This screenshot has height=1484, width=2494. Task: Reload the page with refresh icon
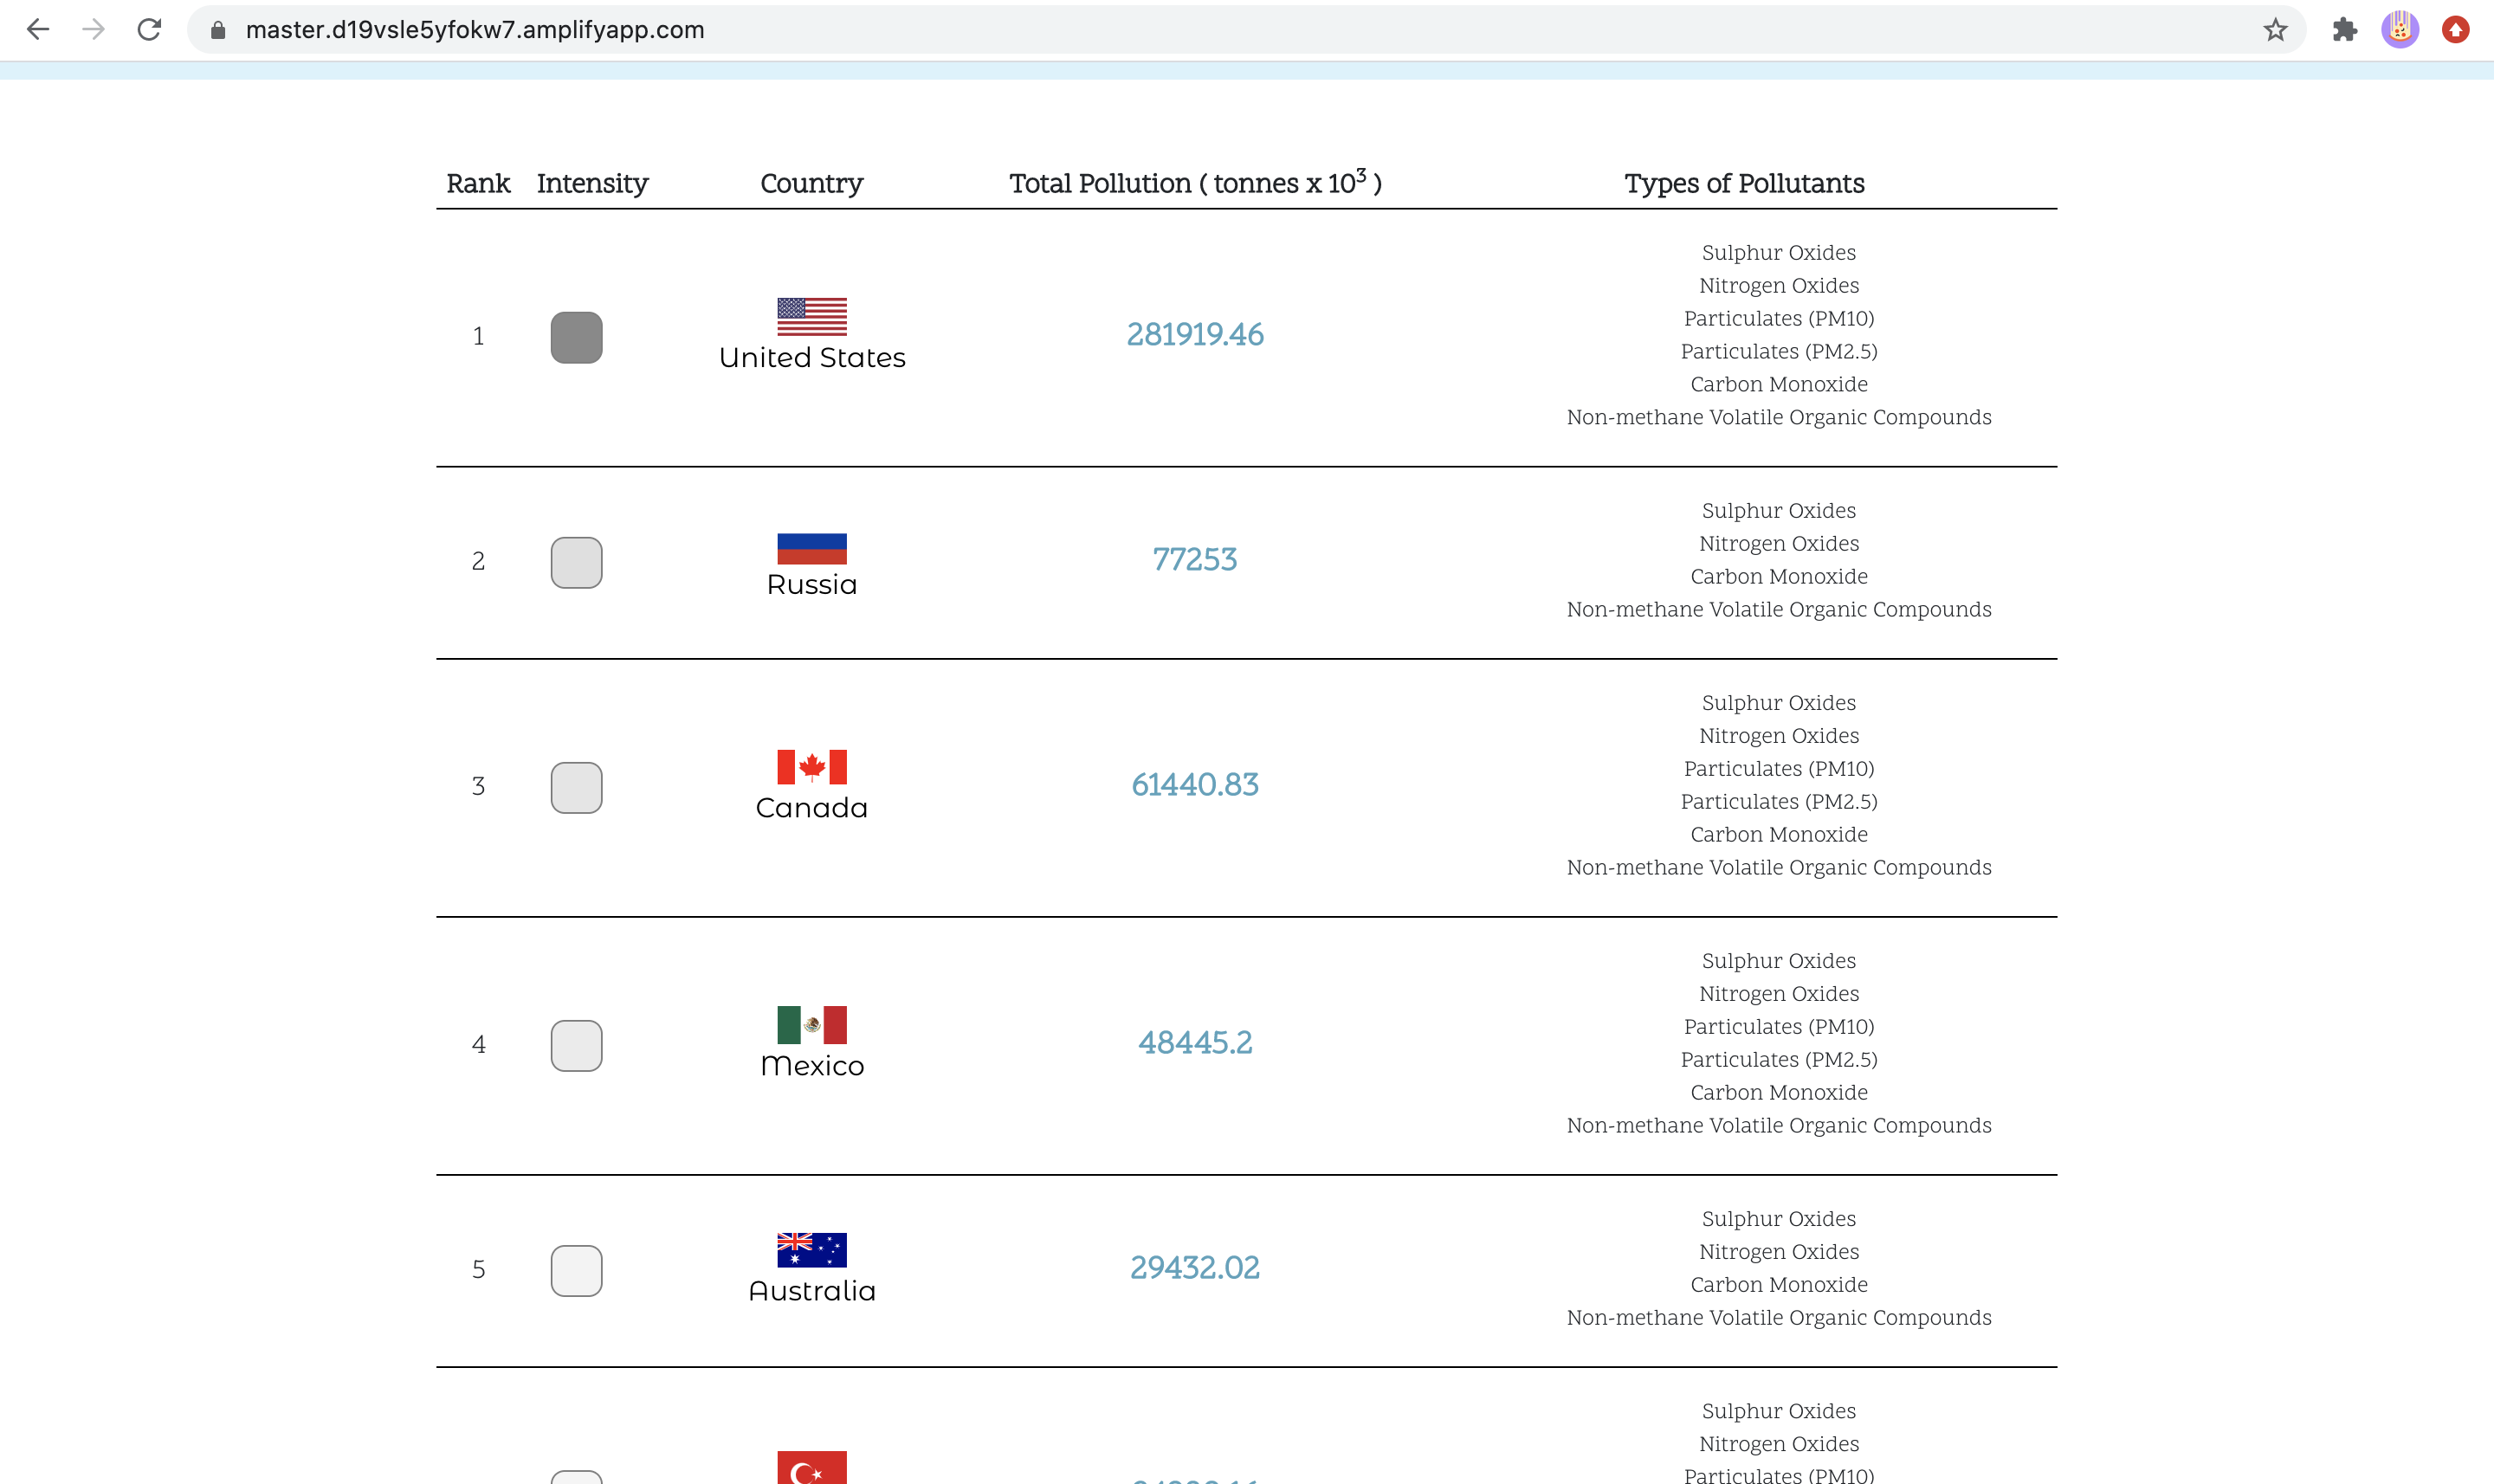click(x=149, y=30)
